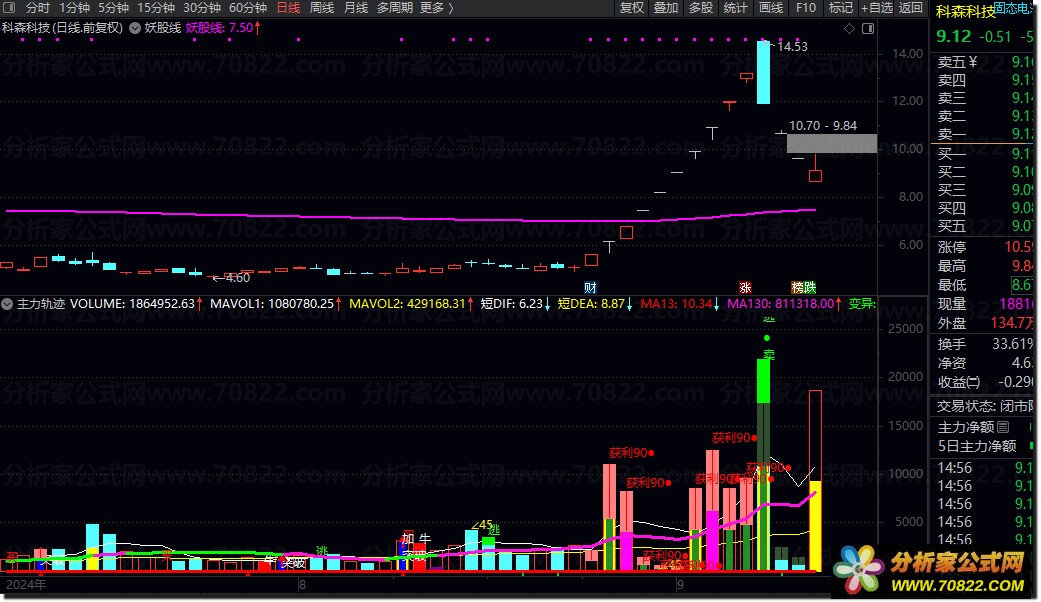Click the 复权 button
The height and width of the screenshot is (602, 1041).
[631, 8]
